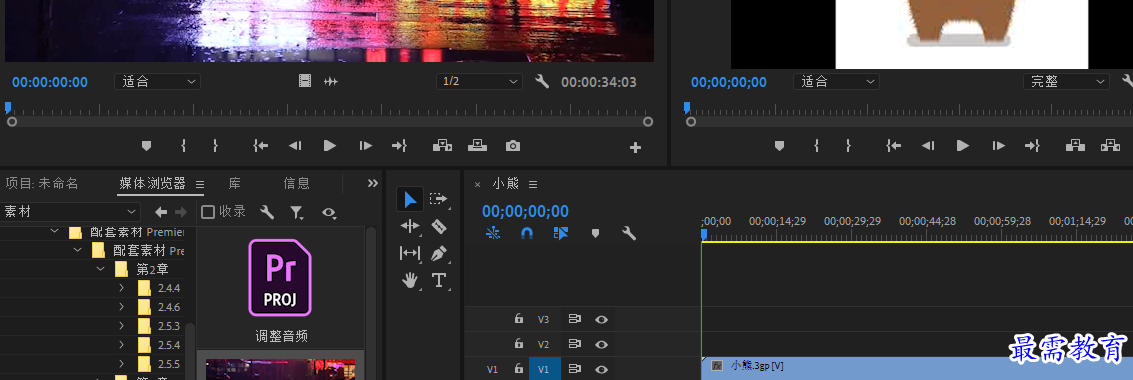
Task: Open media browser wrench settings
Action: tap(267, 212)
